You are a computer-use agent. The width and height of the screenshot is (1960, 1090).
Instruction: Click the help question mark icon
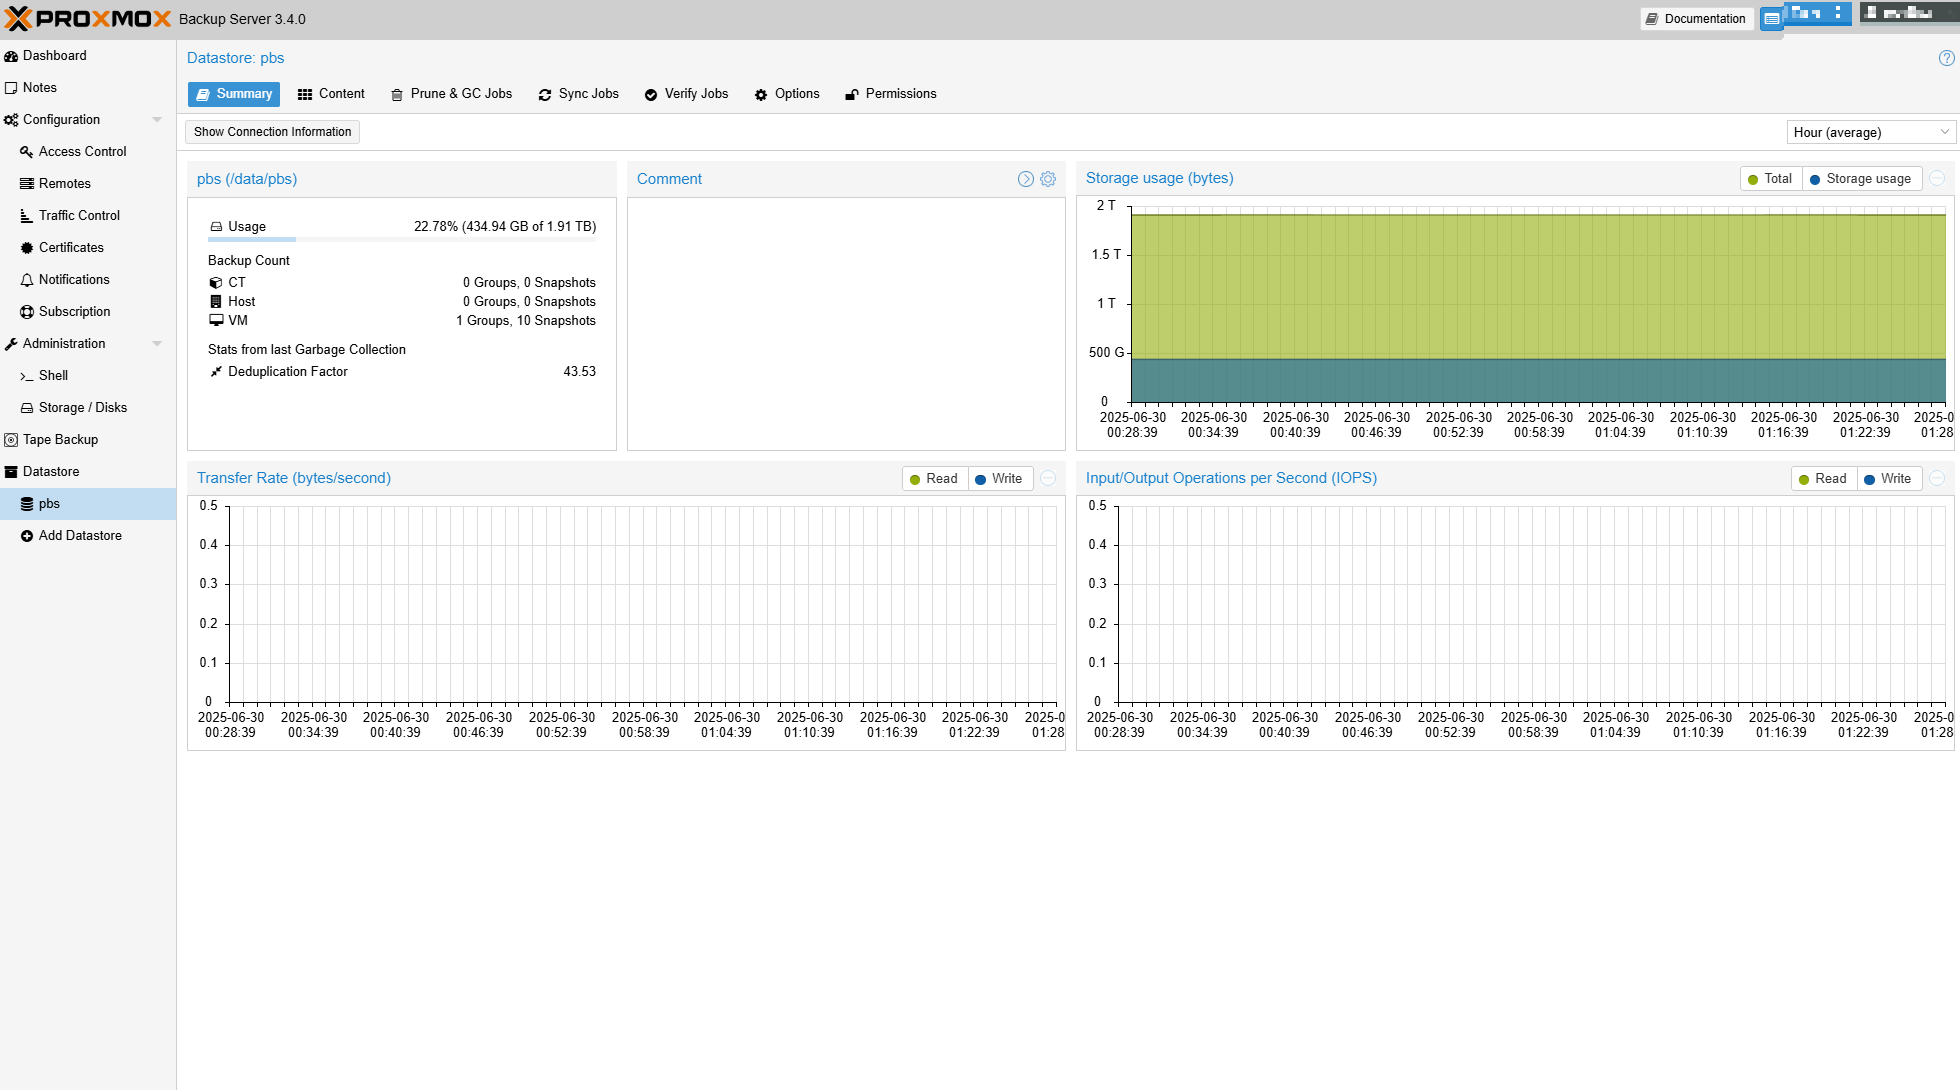pos(1946,58)
